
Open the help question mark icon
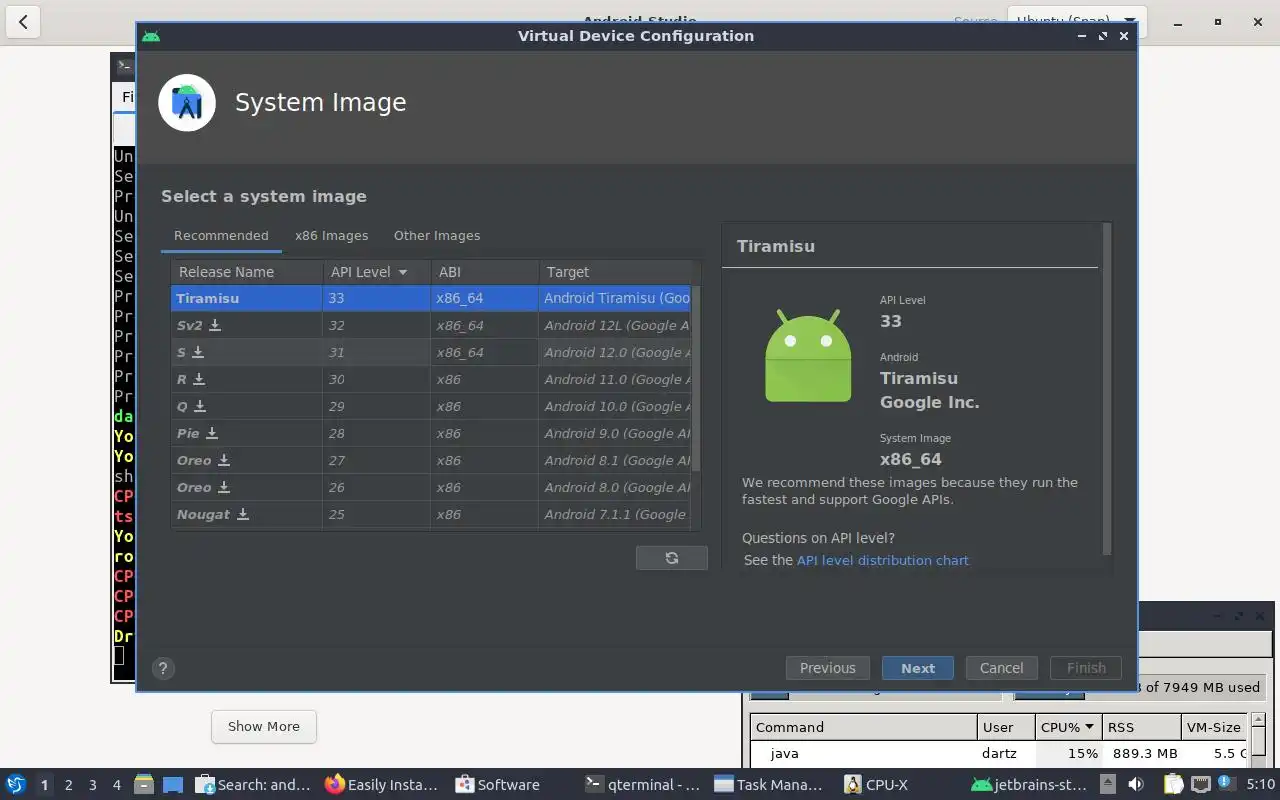[x=163, y=669]
